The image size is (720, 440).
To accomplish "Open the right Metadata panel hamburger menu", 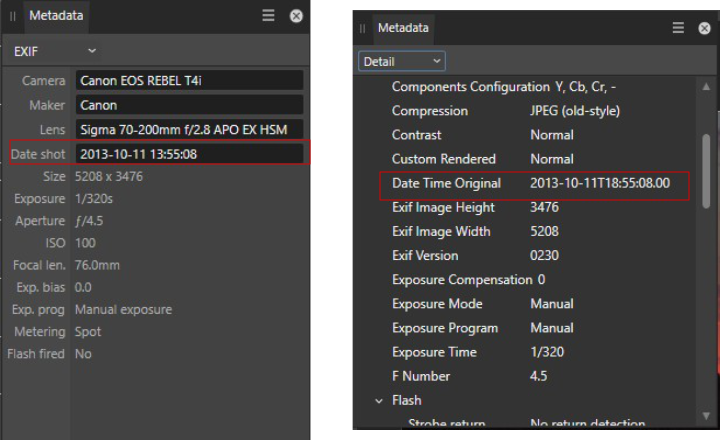I will [678, 28].
